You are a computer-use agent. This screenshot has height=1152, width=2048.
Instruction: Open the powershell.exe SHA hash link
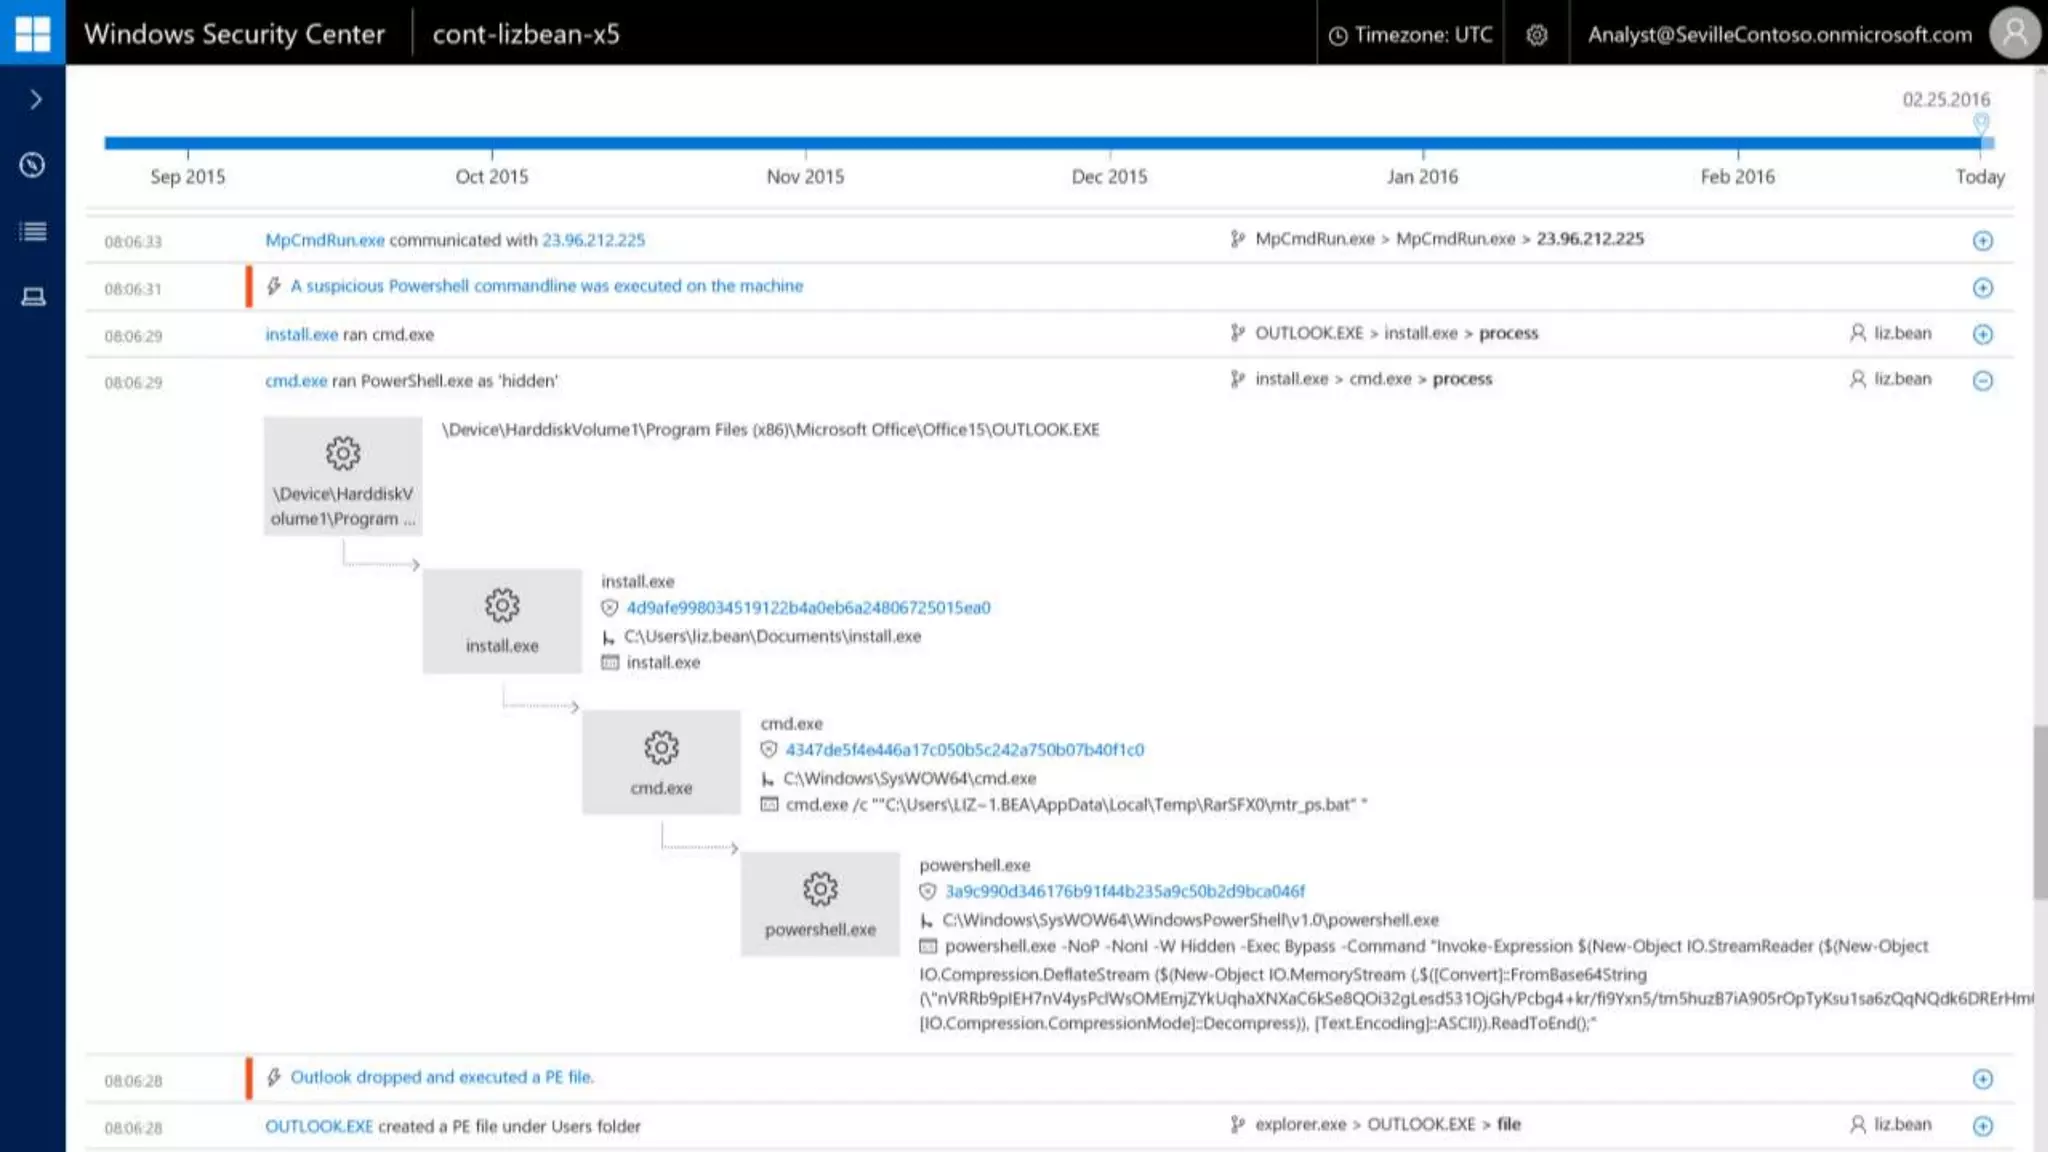pos(1124,891)
